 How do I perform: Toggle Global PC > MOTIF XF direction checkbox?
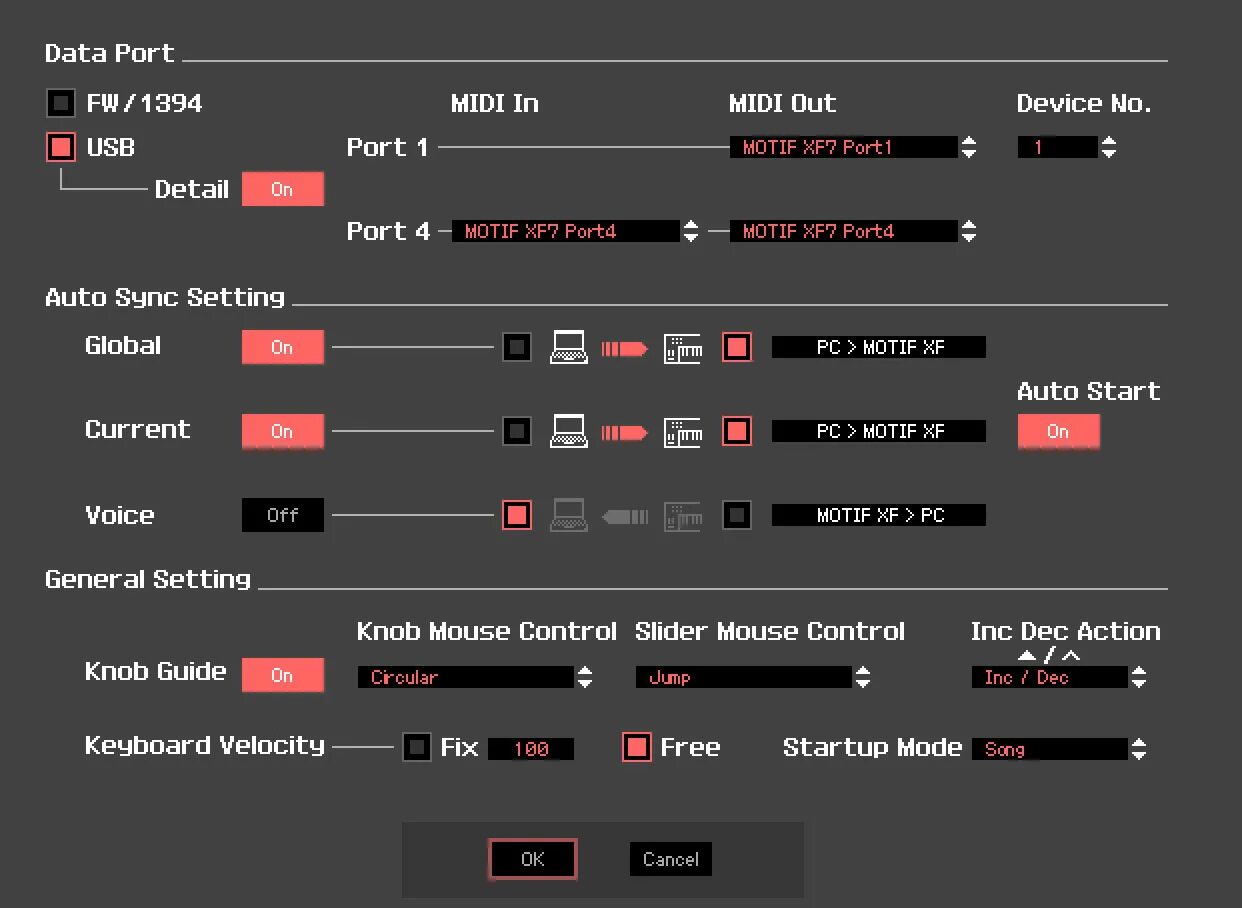tap(737, 347)
